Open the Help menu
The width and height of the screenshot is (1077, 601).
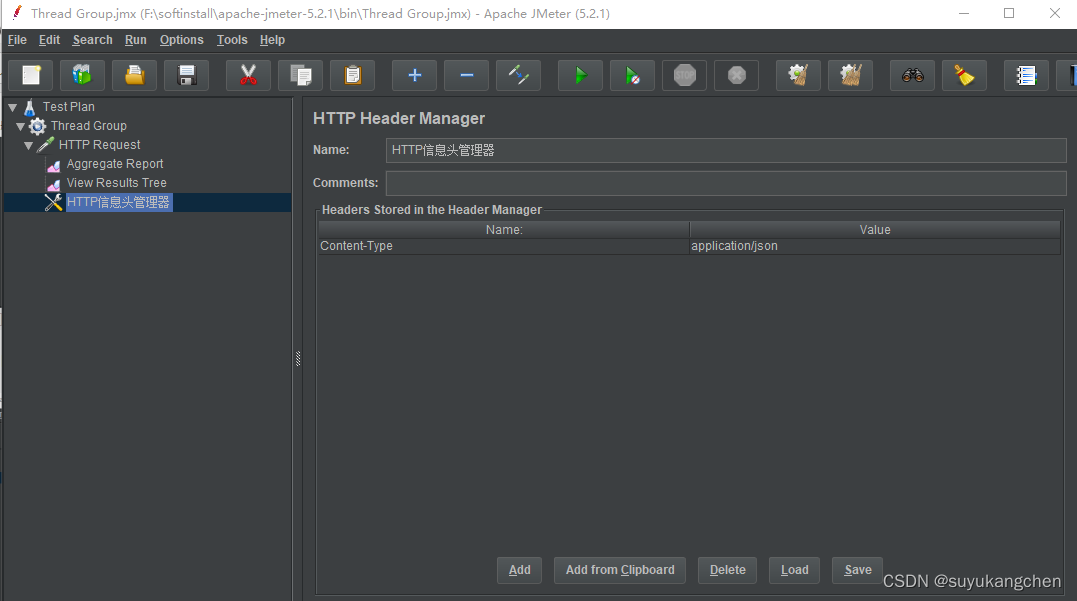tap(272, 40)
